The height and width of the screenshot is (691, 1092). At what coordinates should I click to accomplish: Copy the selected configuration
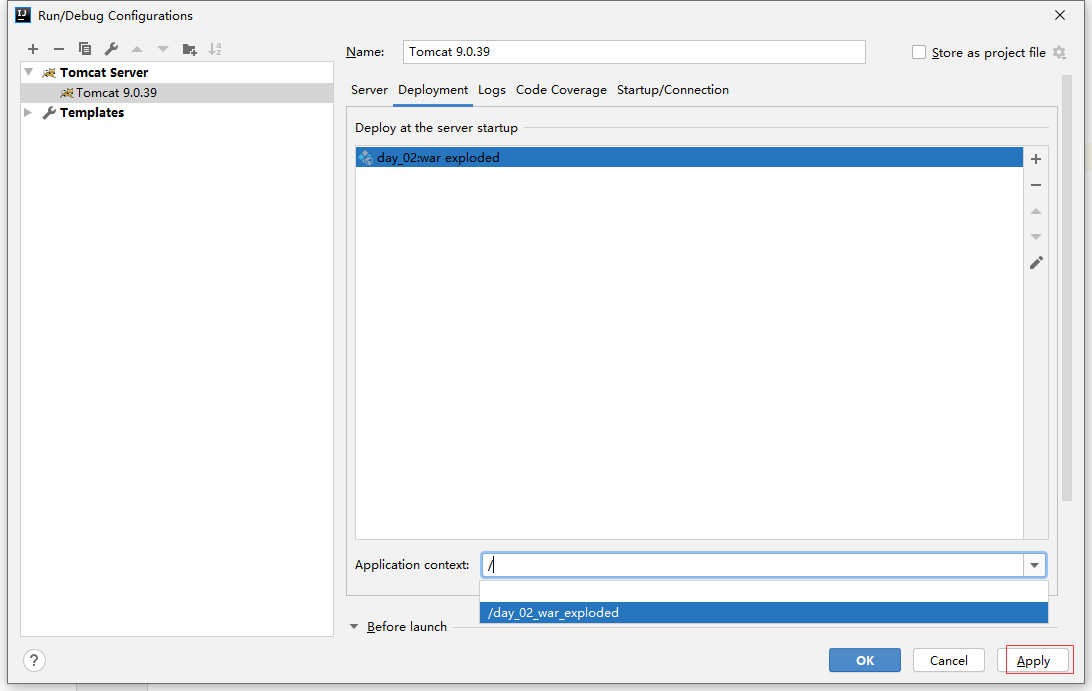85,49
